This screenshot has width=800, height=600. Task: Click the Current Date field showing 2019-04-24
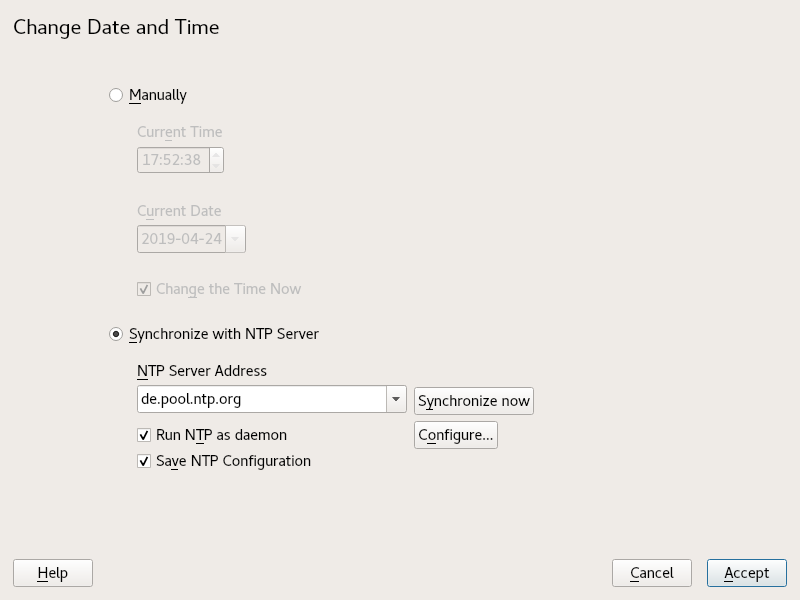click(x=181, y=239)
